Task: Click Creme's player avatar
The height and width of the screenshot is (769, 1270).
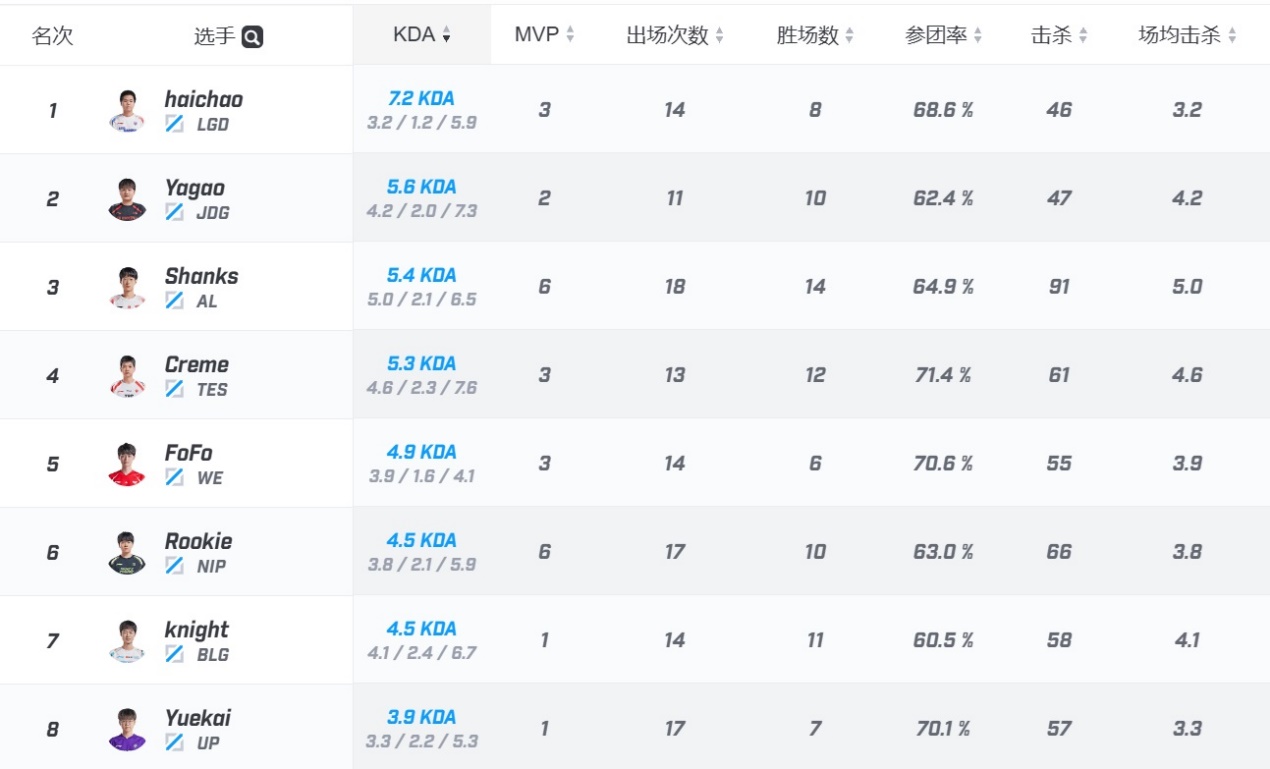Action: (x=127, y=376)
